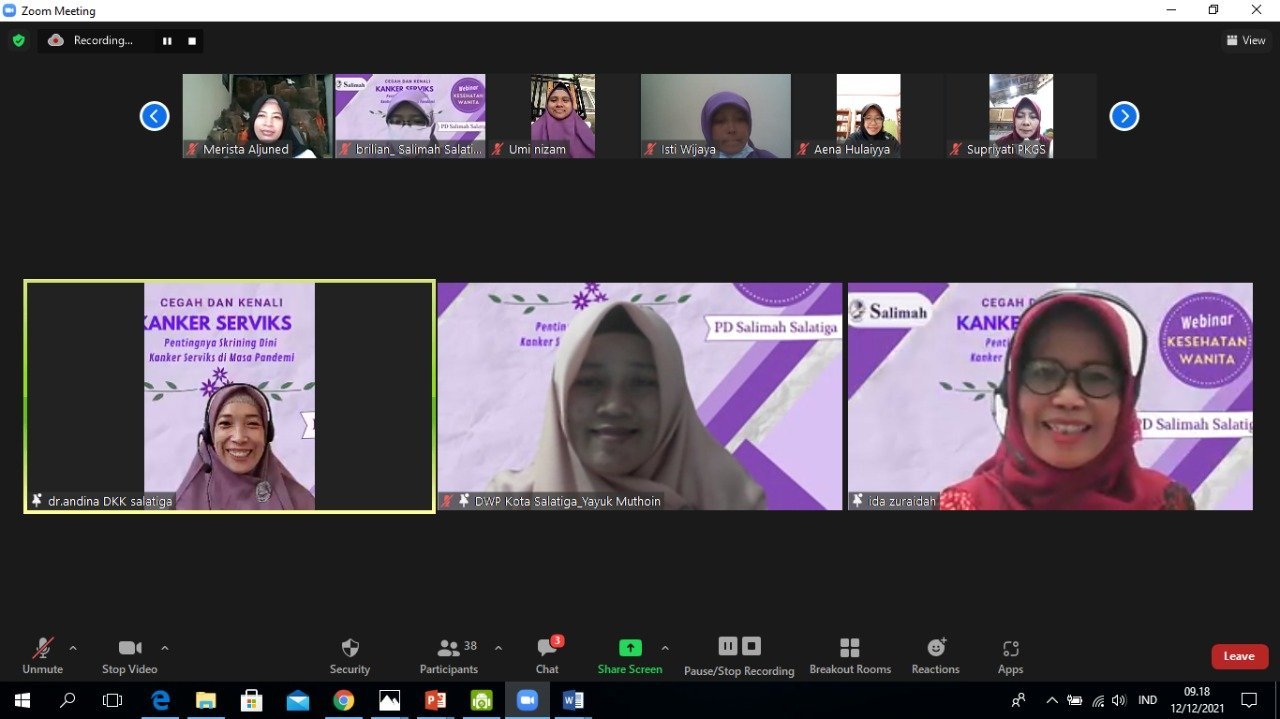Show hidden system tray icons

pyautogui.click(x=1051, y=700)
